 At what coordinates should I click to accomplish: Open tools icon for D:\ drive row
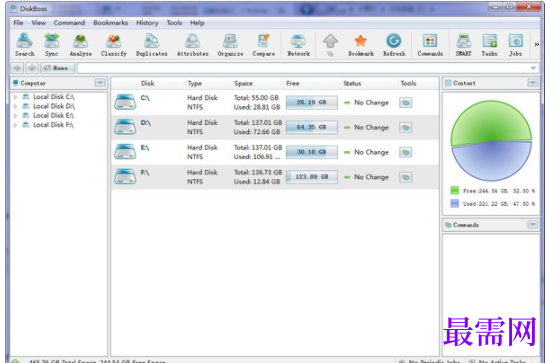(406, 127)
